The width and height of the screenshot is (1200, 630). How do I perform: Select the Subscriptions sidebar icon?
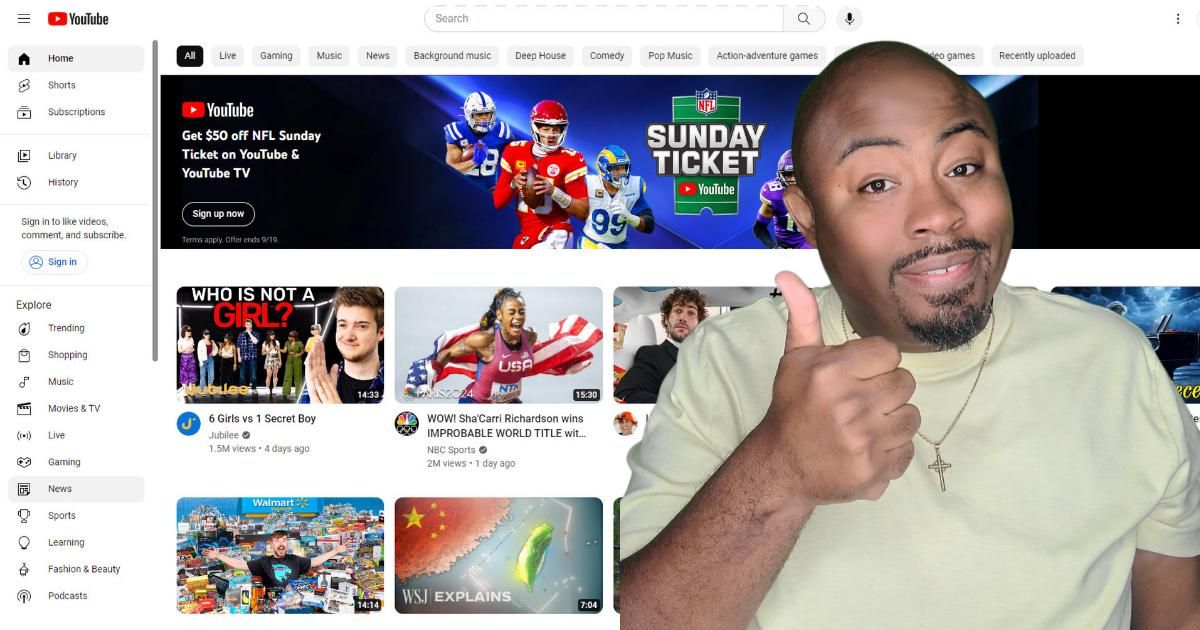click(76, 111)
